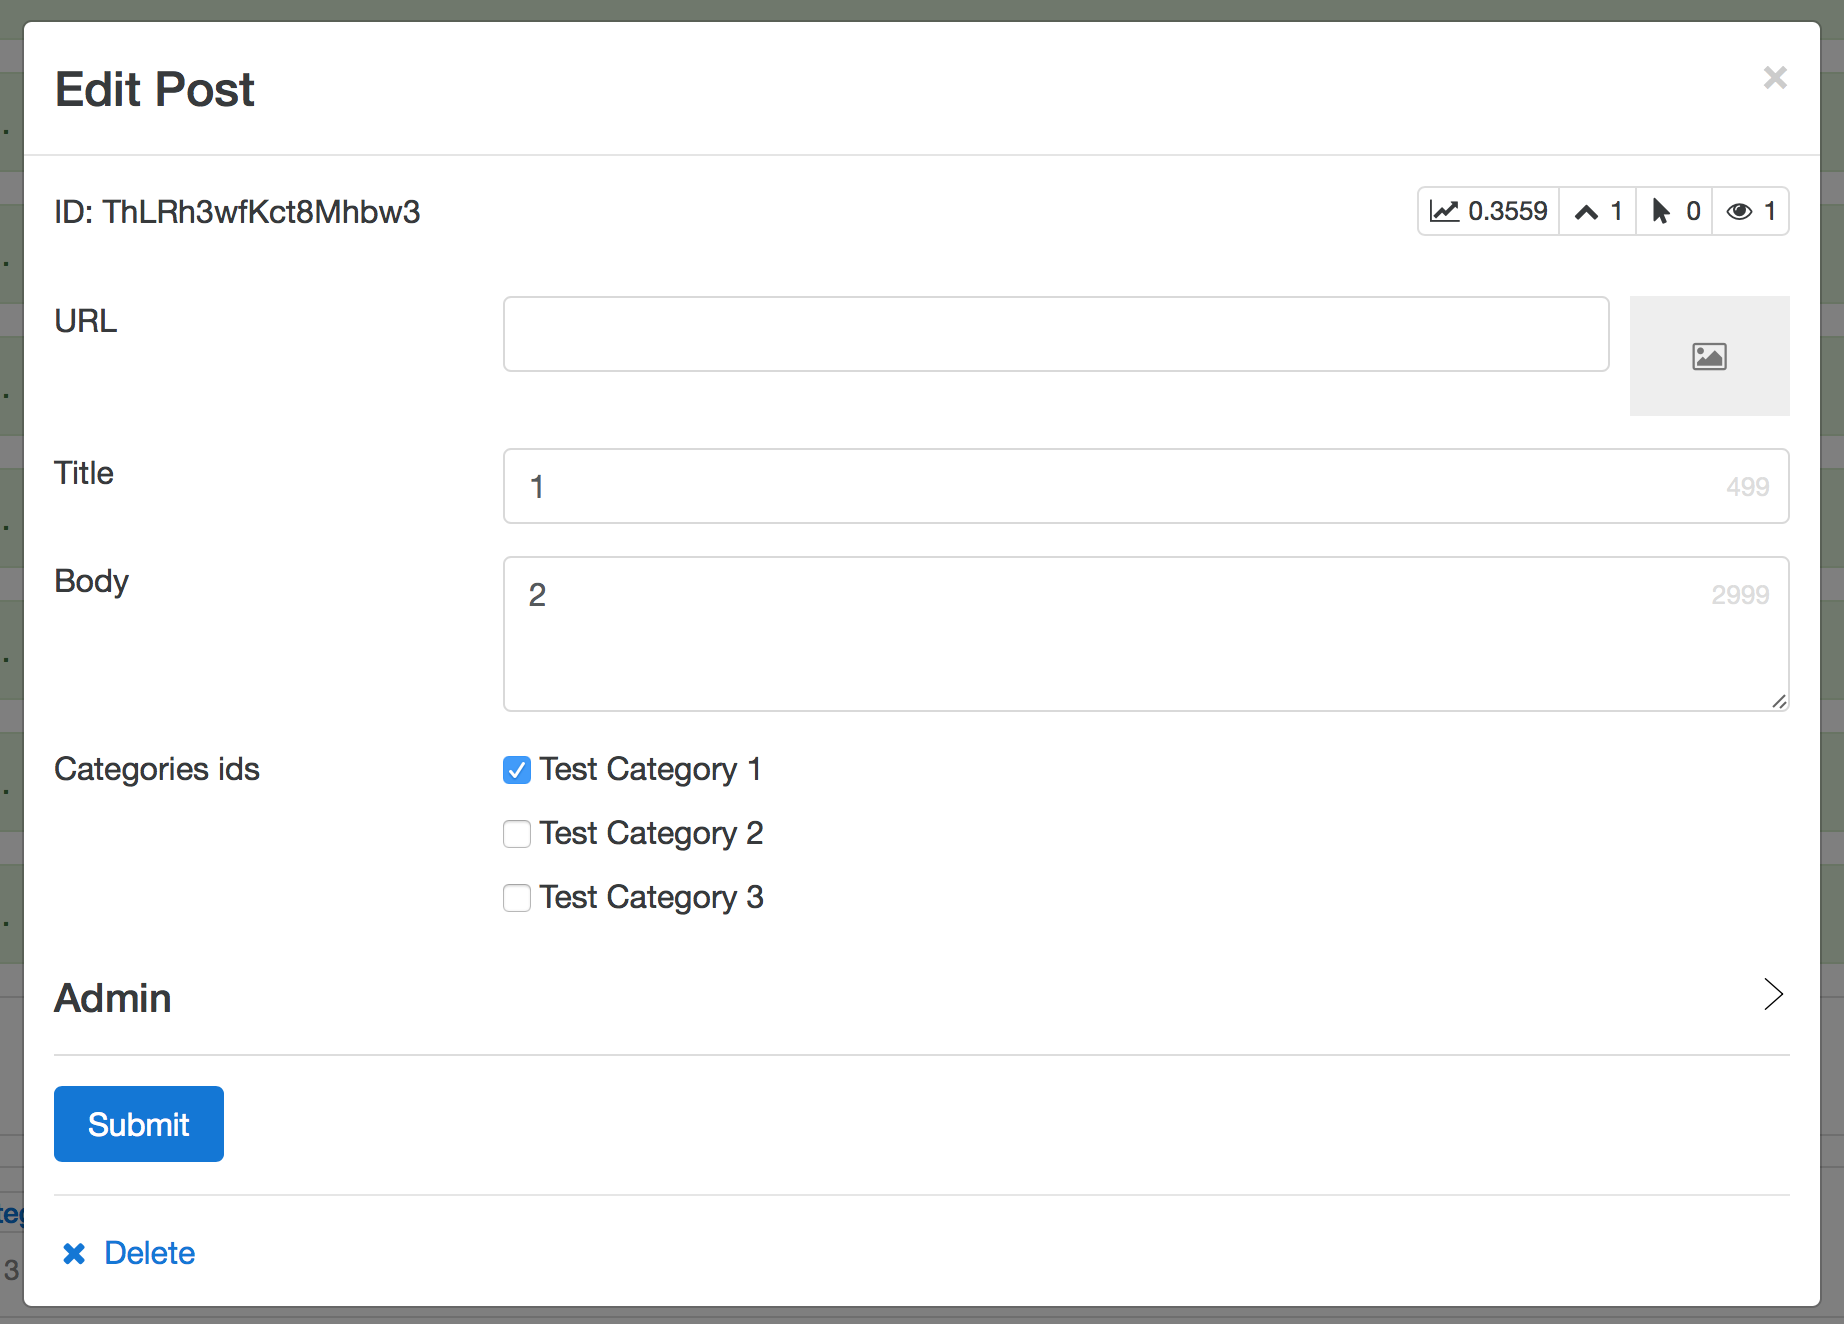This screenshot has width=1844, height=1324.
Task: Click the image upload icon beside URL field
Action: tap(1710, 356)
